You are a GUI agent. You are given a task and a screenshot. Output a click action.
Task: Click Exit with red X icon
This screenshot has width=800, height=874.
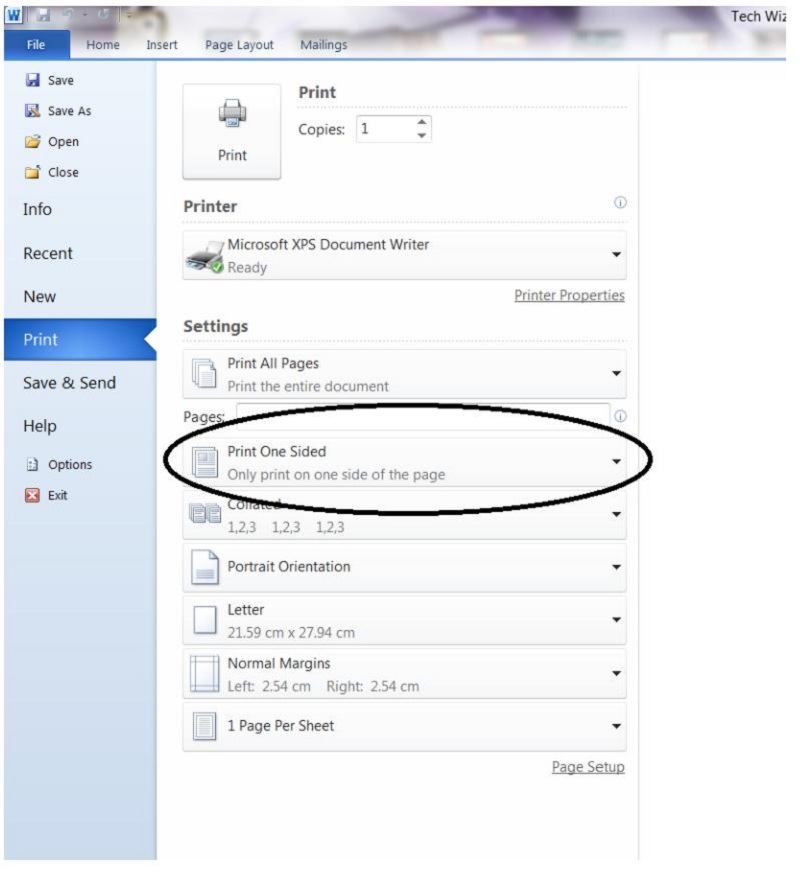pos(46,495)
